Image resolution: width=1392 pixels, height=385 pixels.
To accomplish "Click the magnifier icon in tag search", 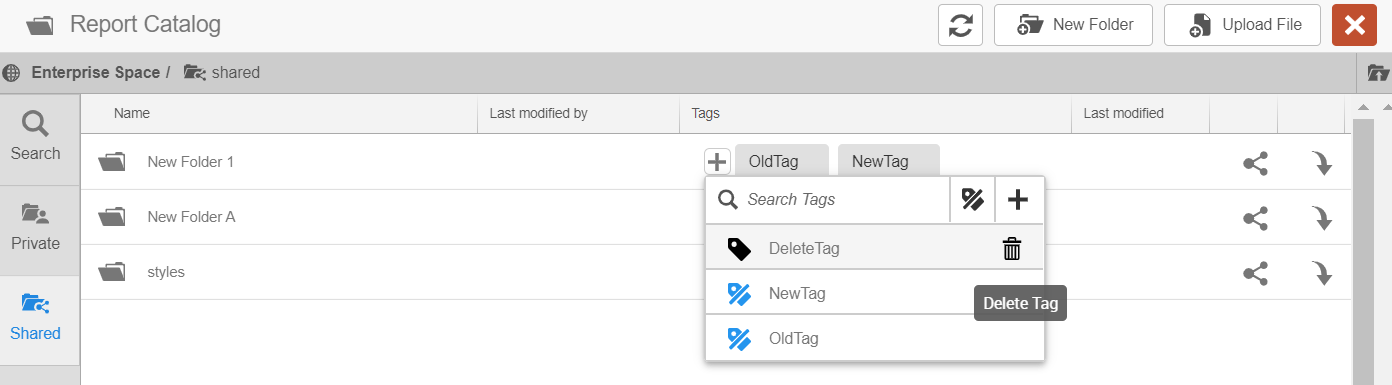I will 727,200.
